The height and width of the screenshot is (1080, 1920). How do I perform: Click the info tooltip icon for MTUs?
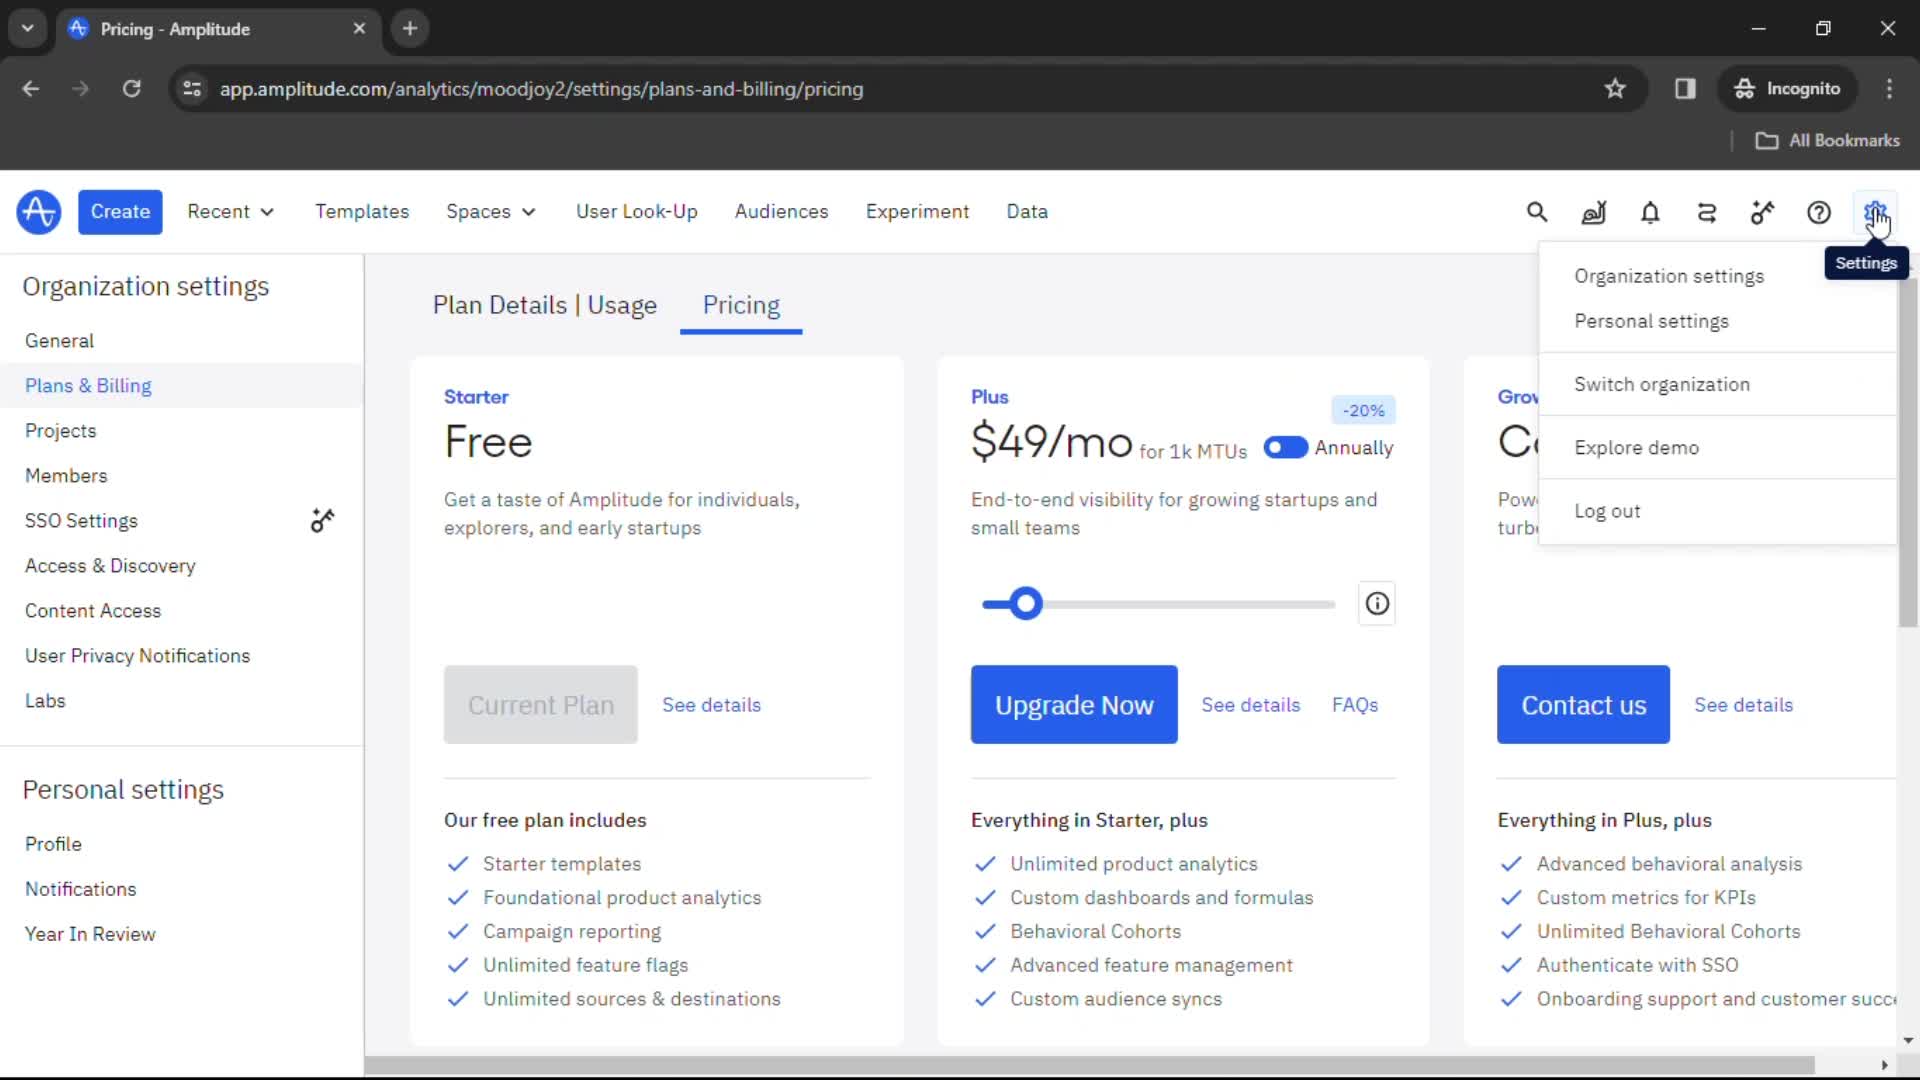[1378, 603]
